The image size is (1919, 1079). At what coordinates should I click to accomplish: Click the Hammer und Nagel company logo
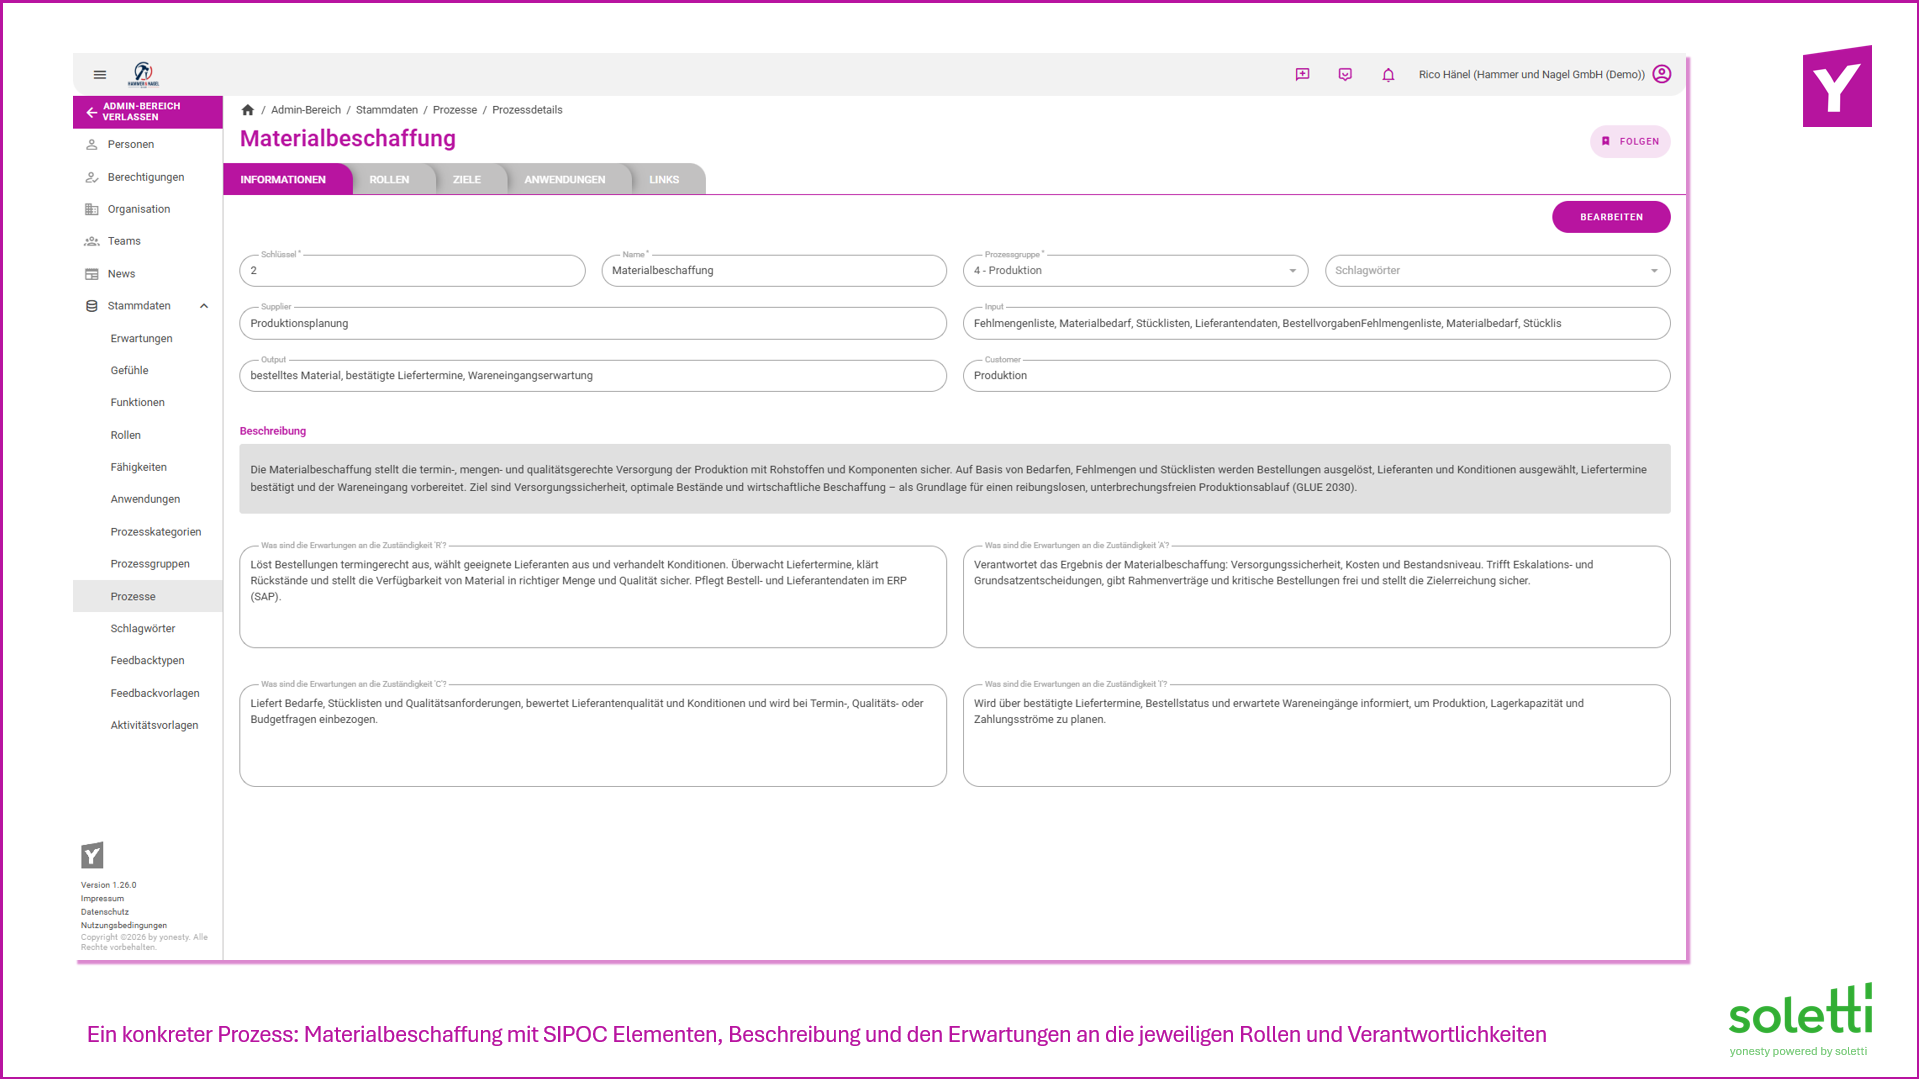[143, 74]
